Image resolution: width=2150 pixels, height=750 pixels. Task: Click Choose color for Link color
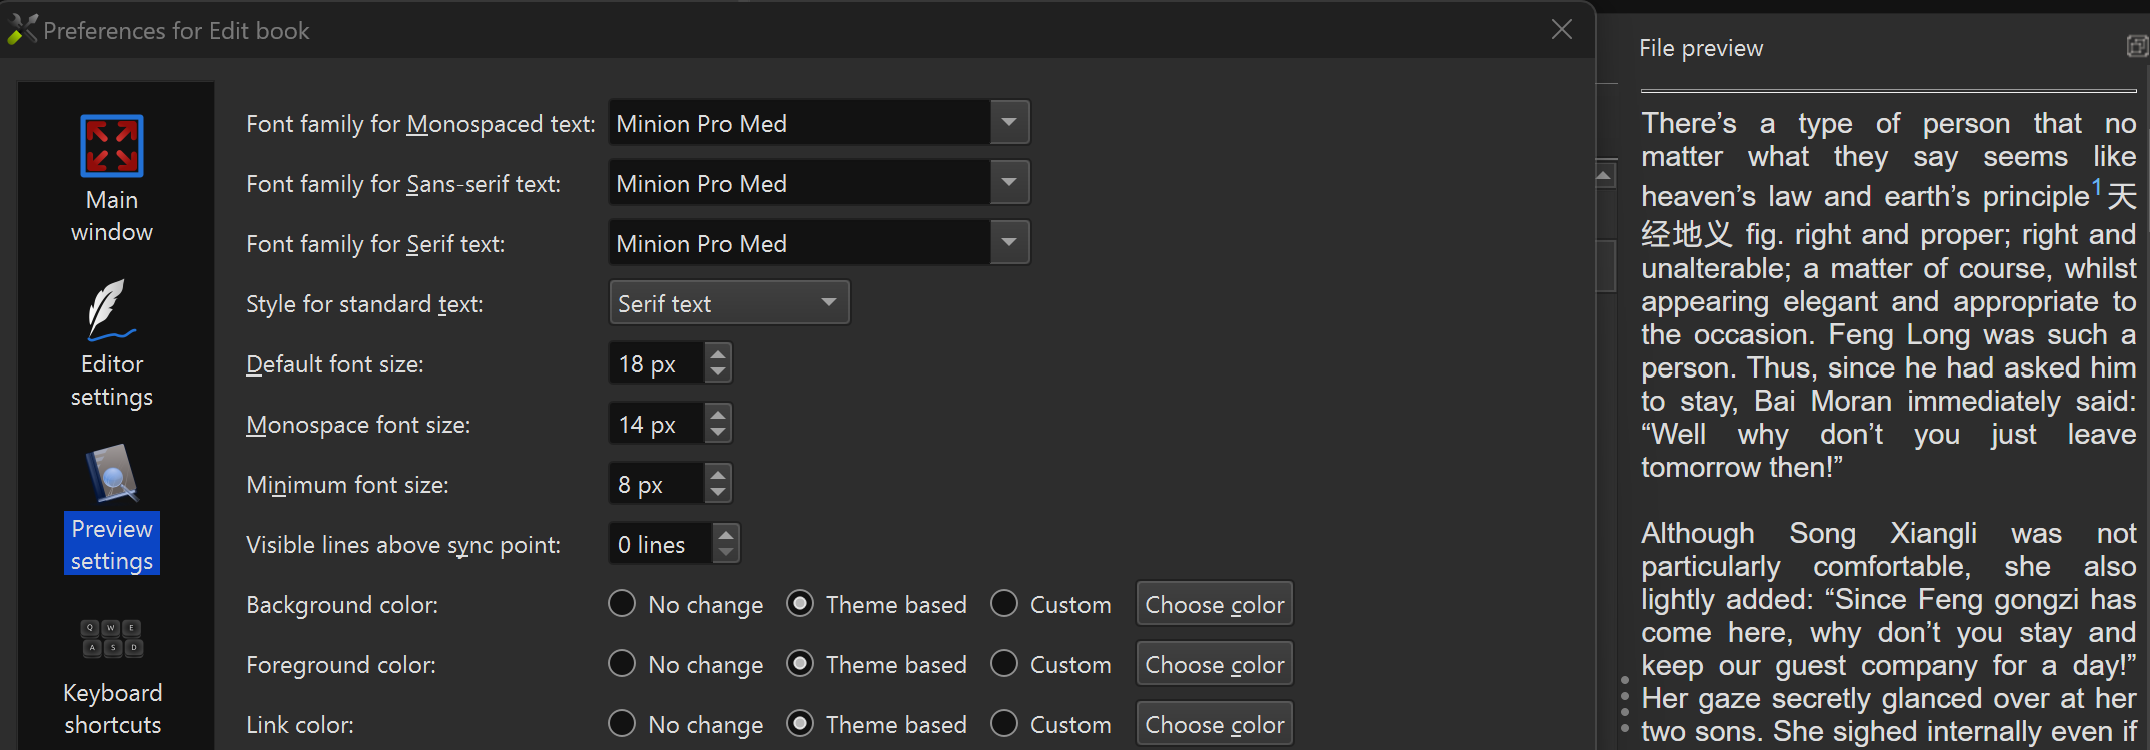(1214, 724)
